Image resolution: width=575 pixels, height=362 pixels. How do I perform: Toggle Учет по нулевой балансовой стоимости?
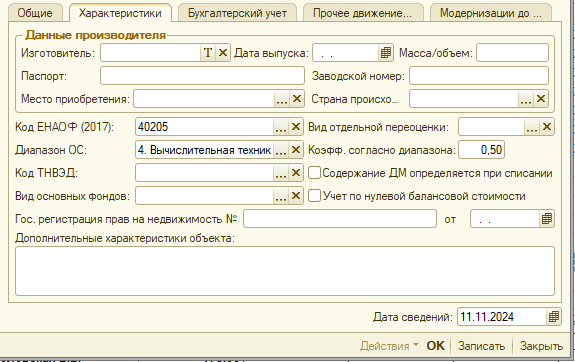click(x=314, y=196)
